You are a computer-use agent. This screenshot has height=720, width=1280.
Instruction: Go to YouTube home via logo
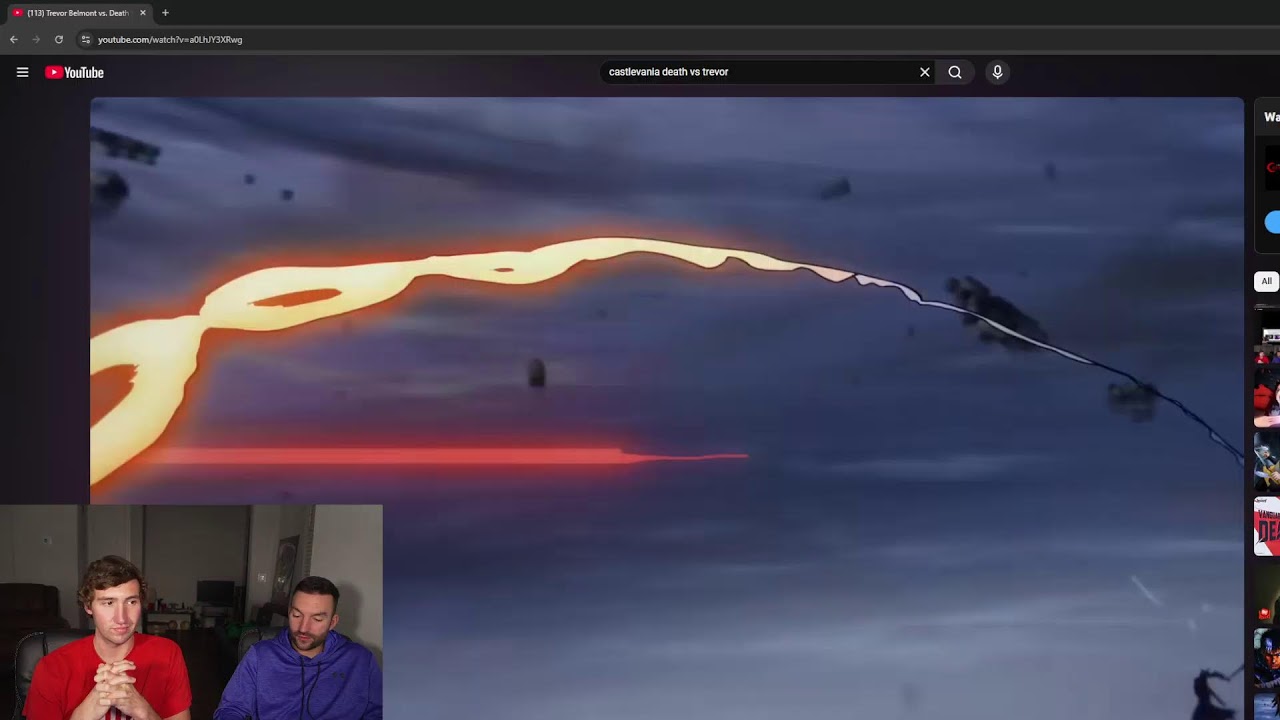74,72
